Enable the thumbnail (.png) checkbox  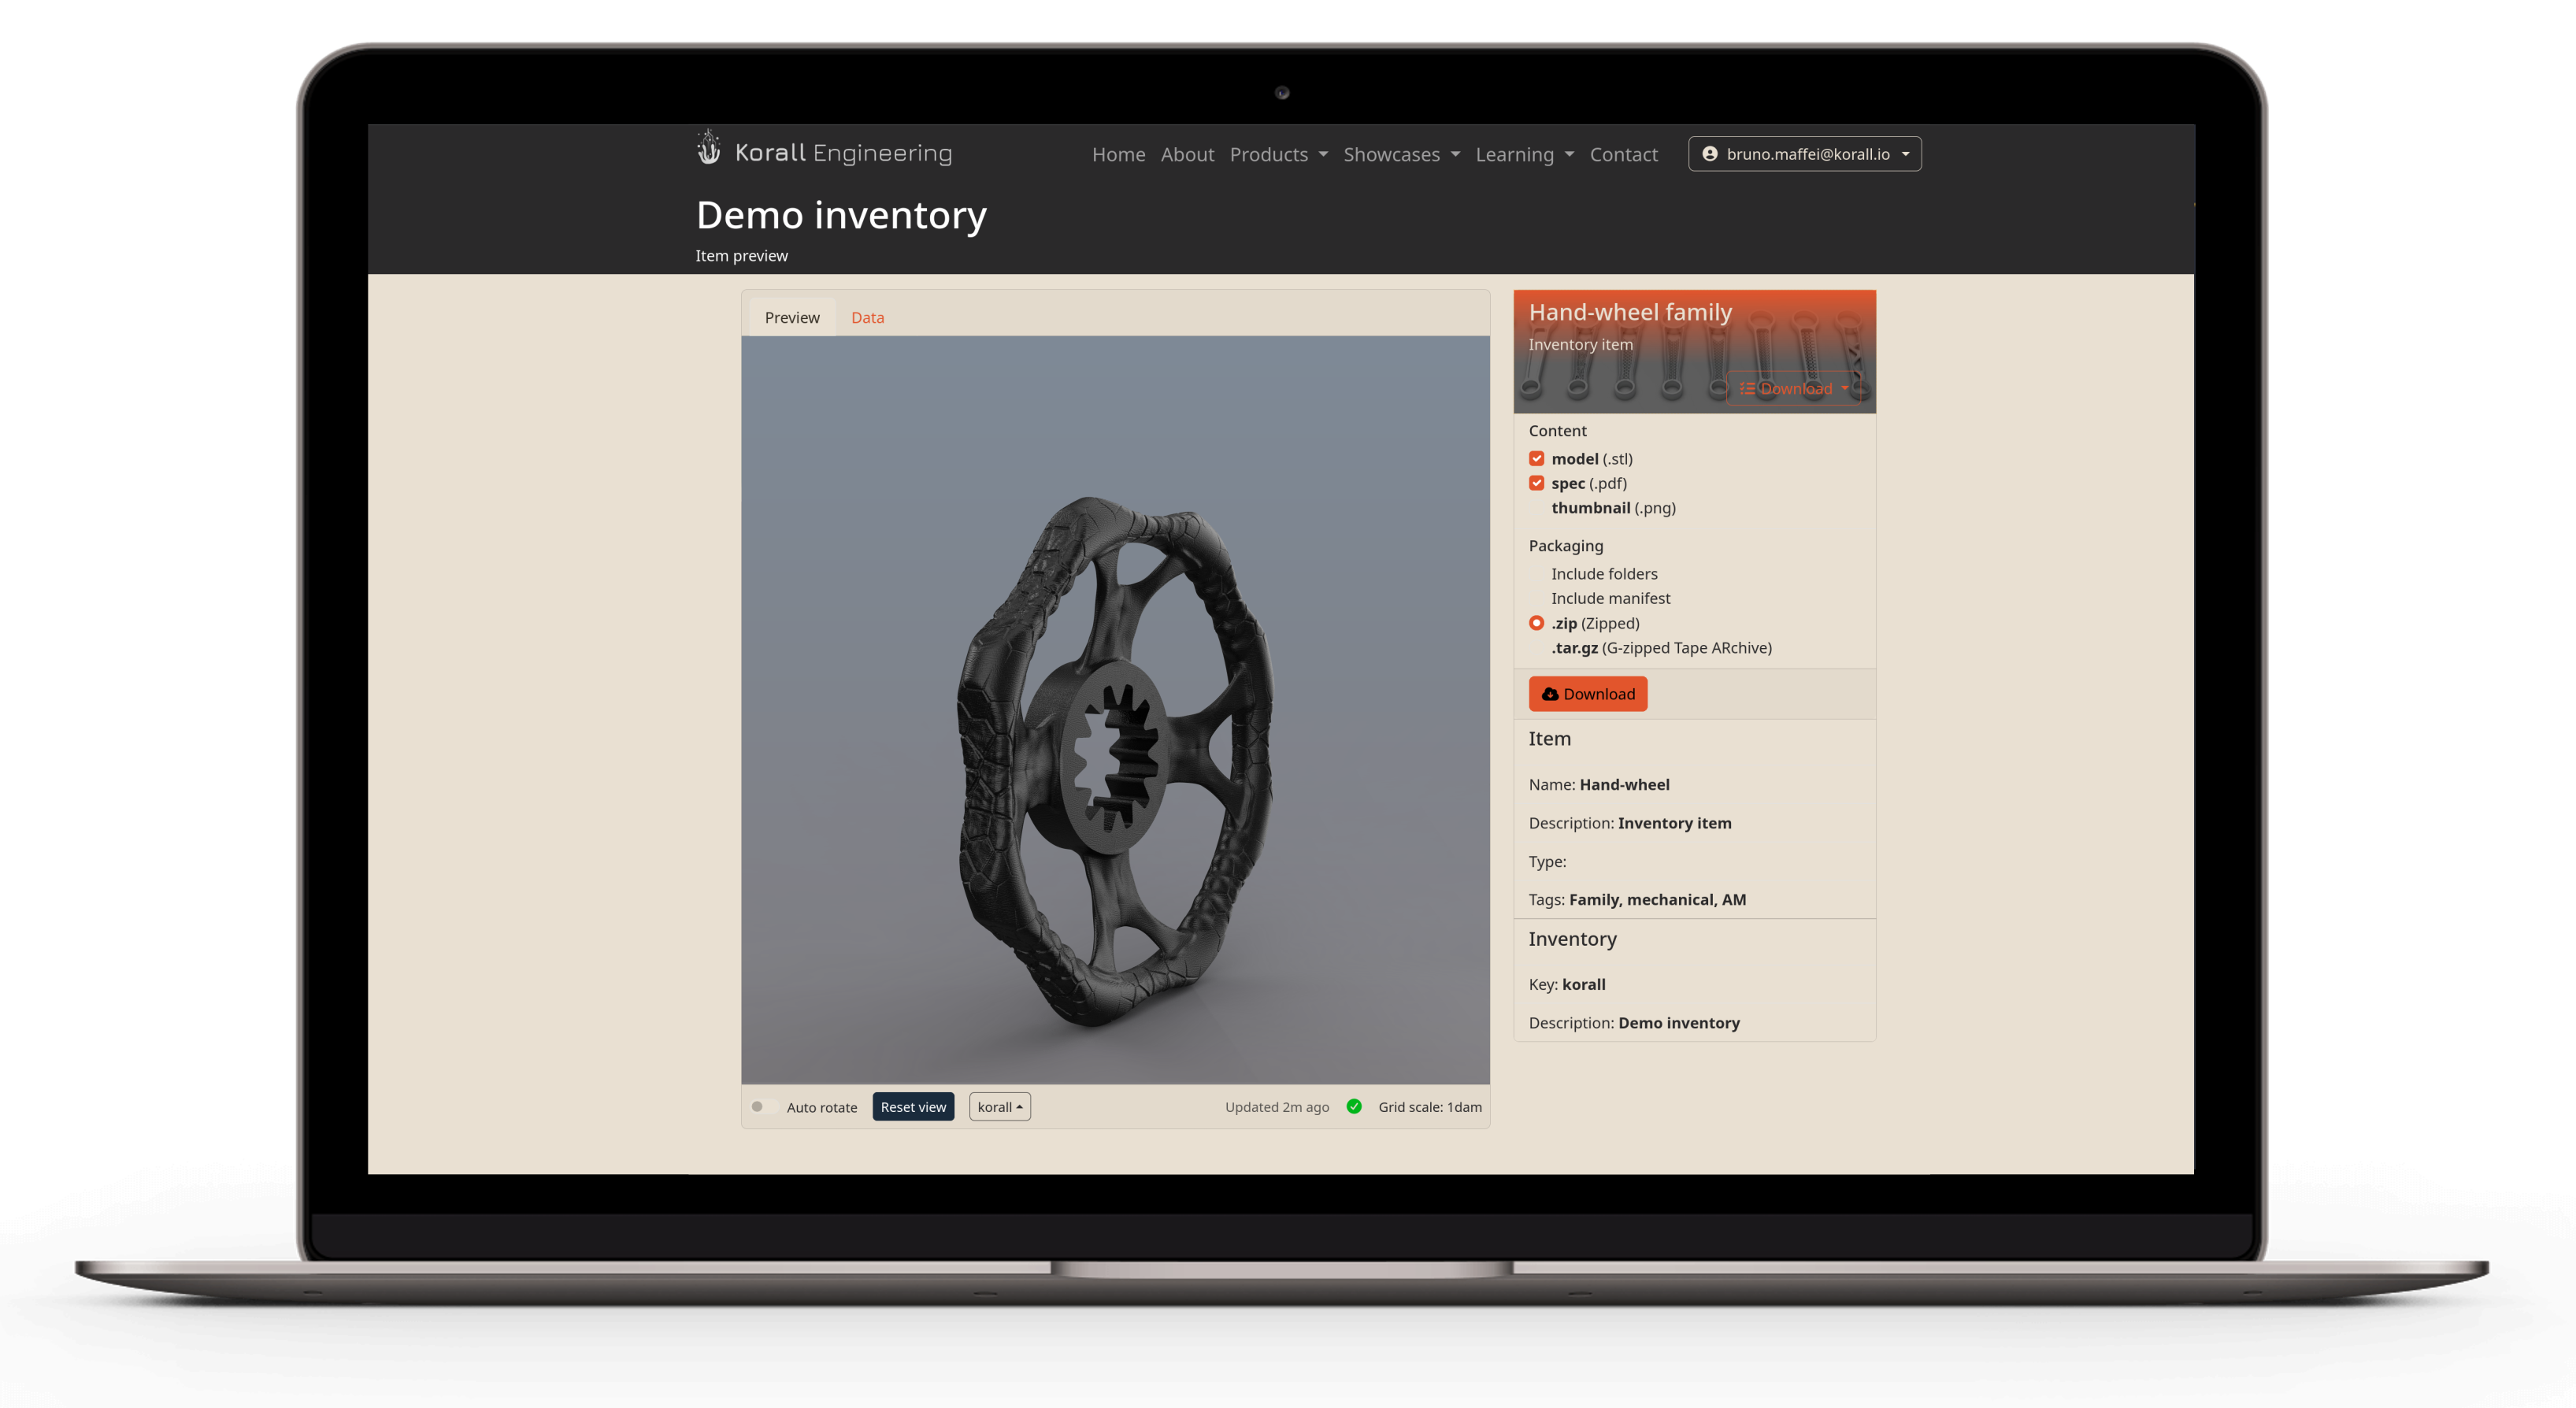tap(1536, 508)
